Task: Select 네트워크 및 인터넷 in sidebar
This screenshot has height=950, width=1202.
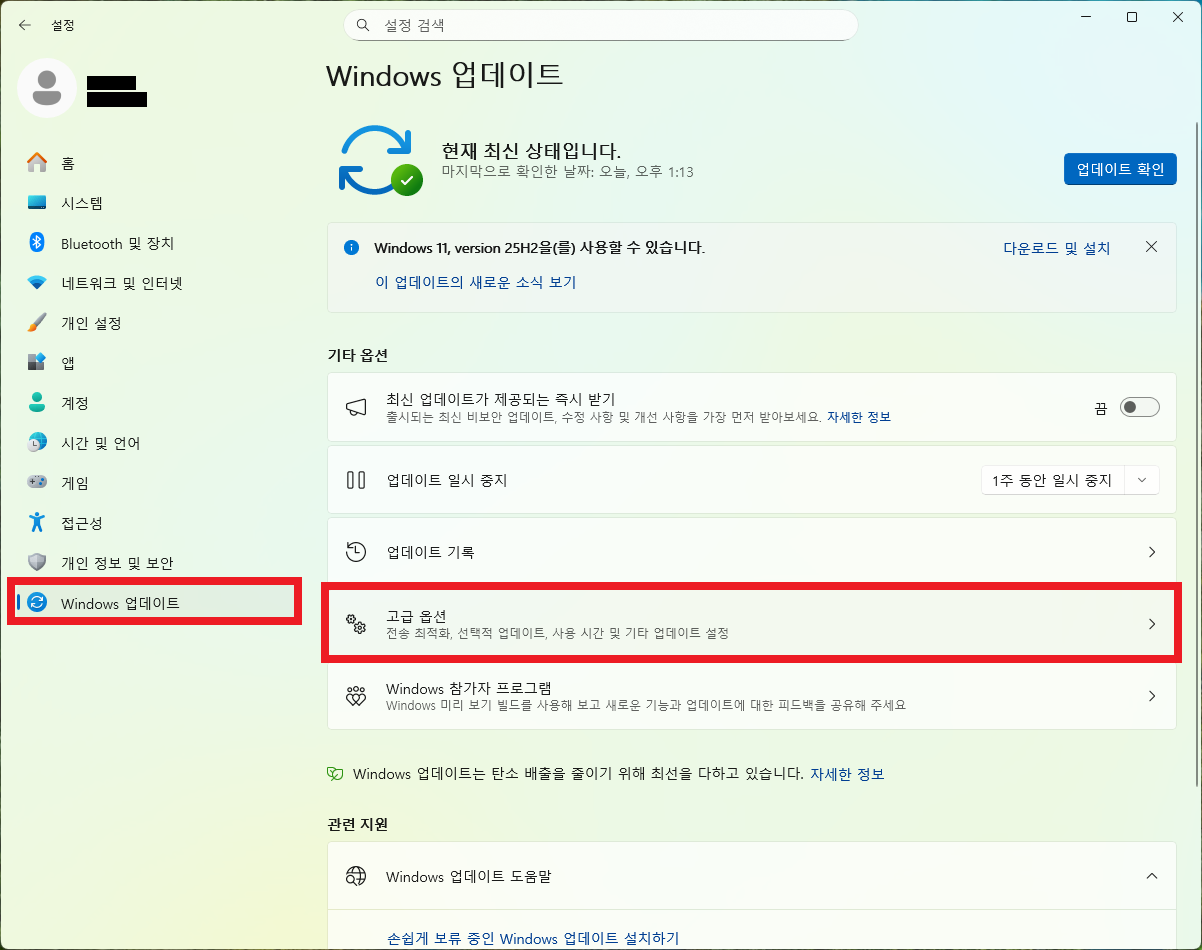Action: [122, 283]
